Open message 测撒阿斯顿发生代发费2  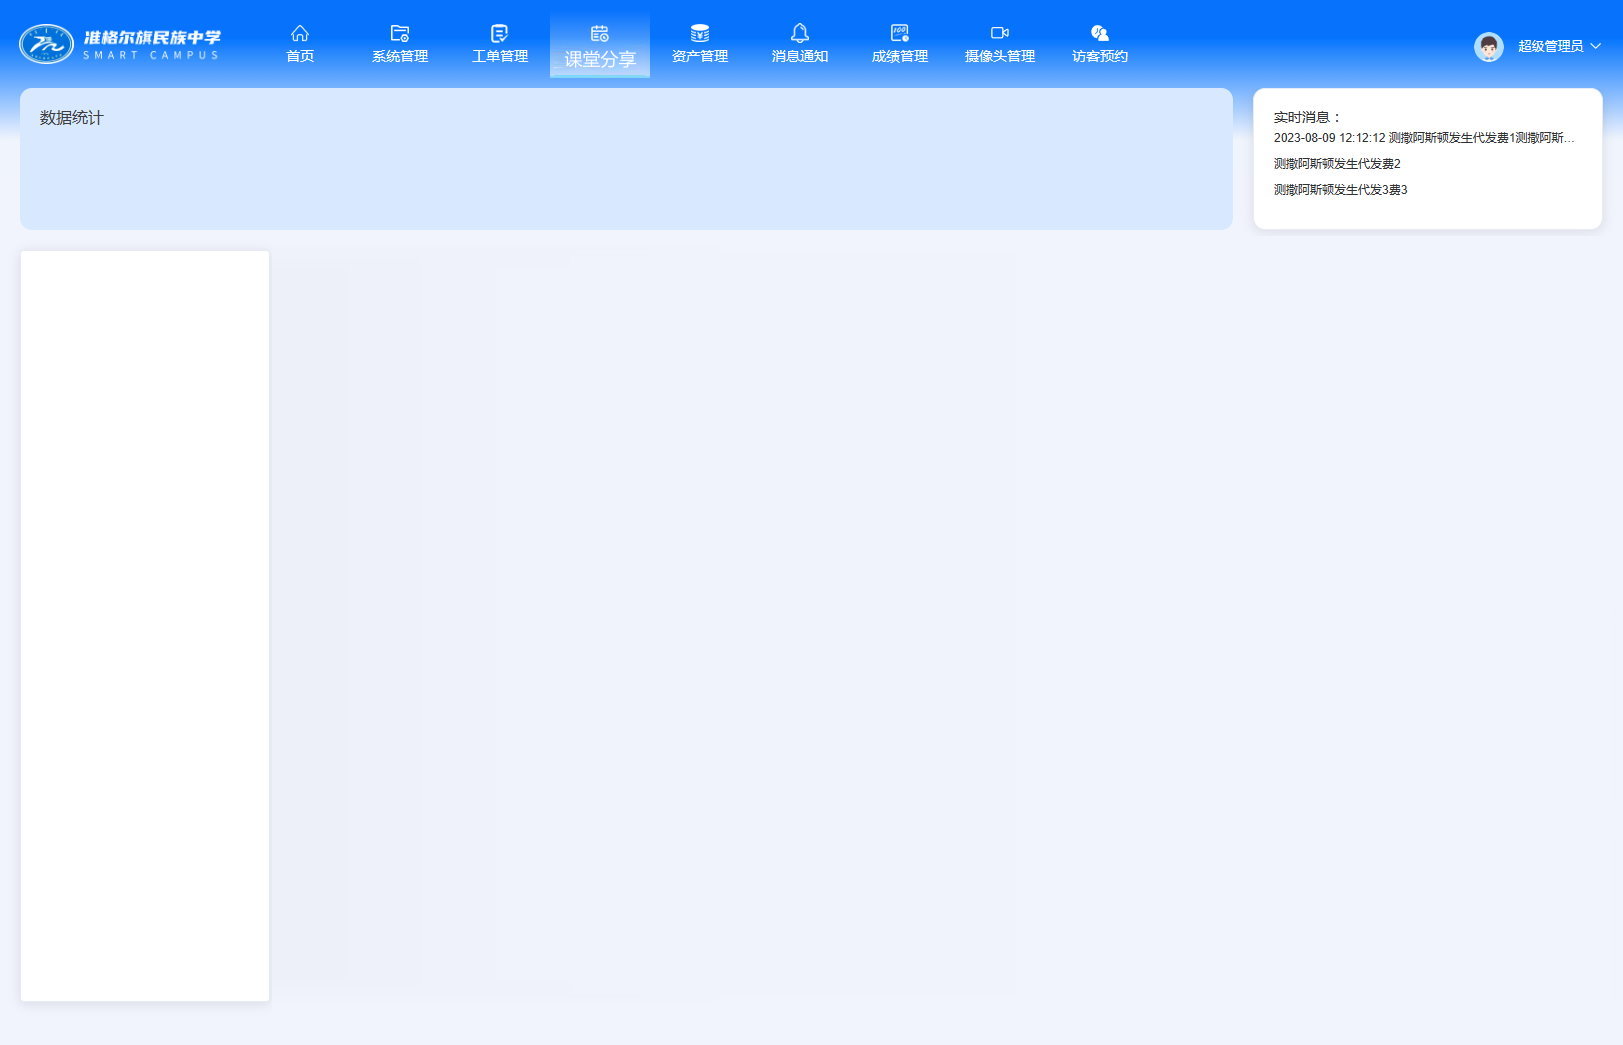pyautogui.click(x=1337, y=164)
